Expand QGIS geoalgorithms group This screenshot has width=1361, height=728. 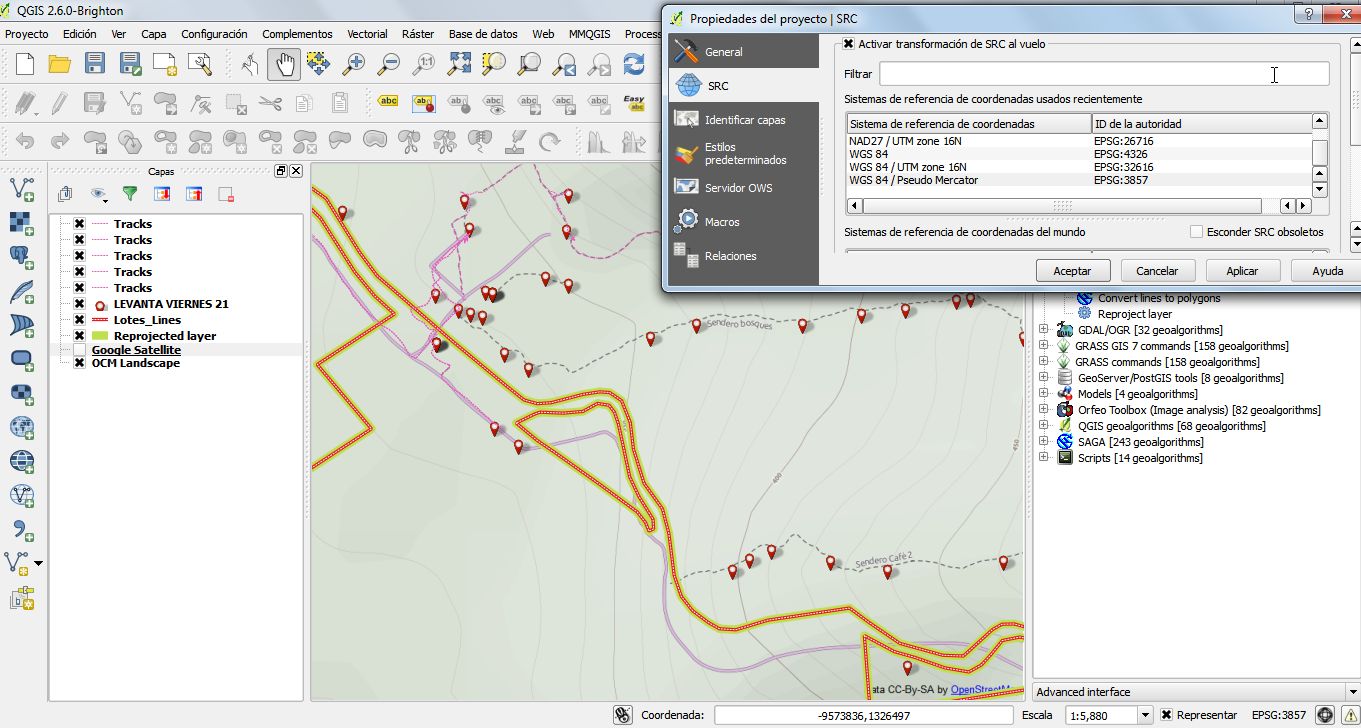point(1043,426)
